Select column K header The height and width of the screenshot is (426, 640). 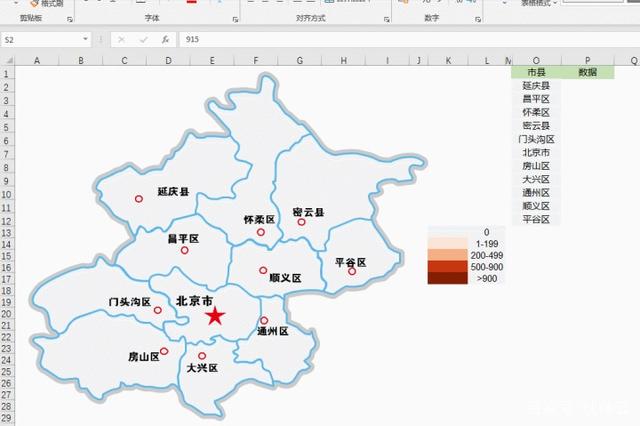click(x=448, y=60)
